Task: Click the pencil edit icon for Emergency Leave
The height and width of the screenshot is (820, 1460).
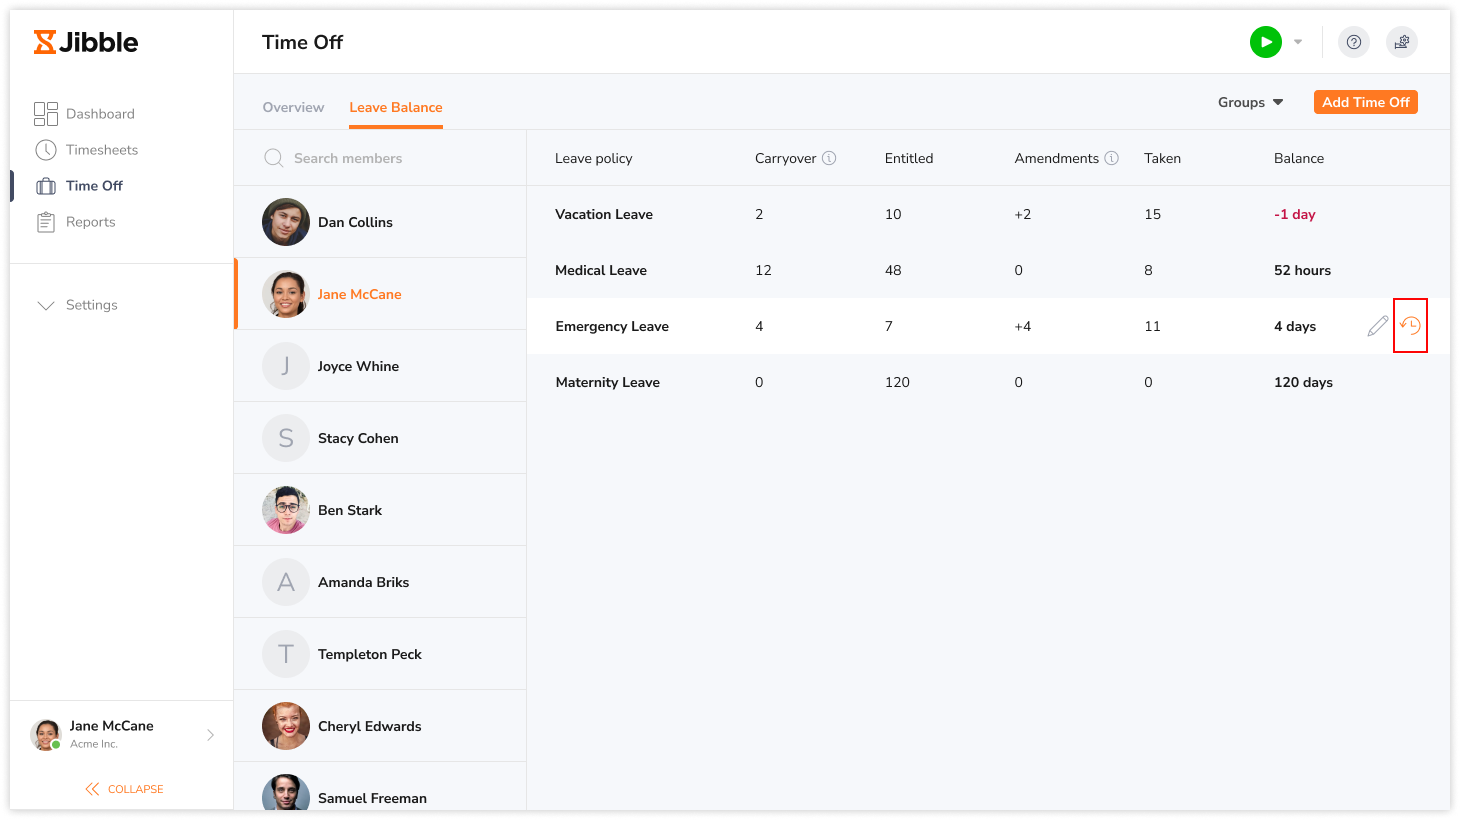Action: point(1377,326)
